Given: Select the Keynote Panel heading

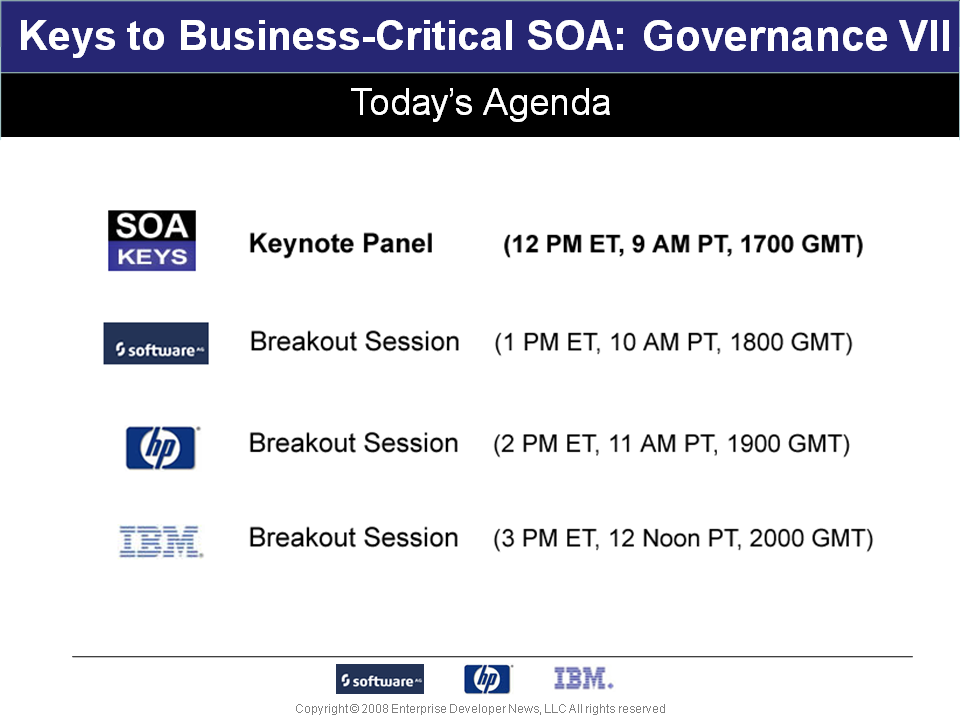Looking at the screenshot, I should click(x=341, y=244).
